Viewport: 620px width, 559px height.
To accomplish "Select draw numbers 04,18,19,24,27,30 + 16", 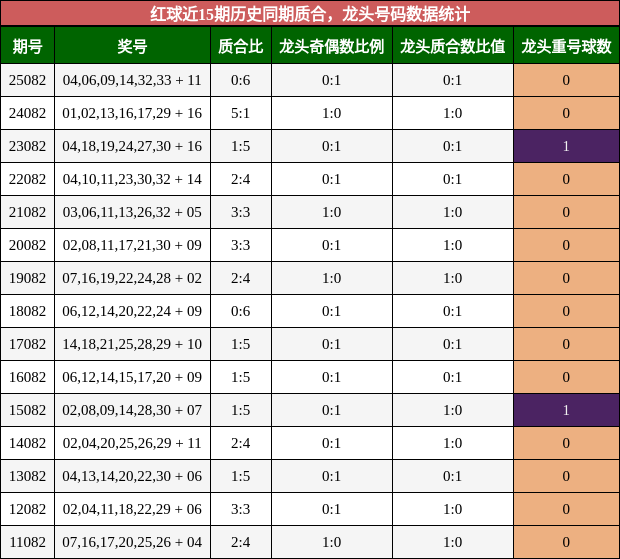I will tap(132, 146).
